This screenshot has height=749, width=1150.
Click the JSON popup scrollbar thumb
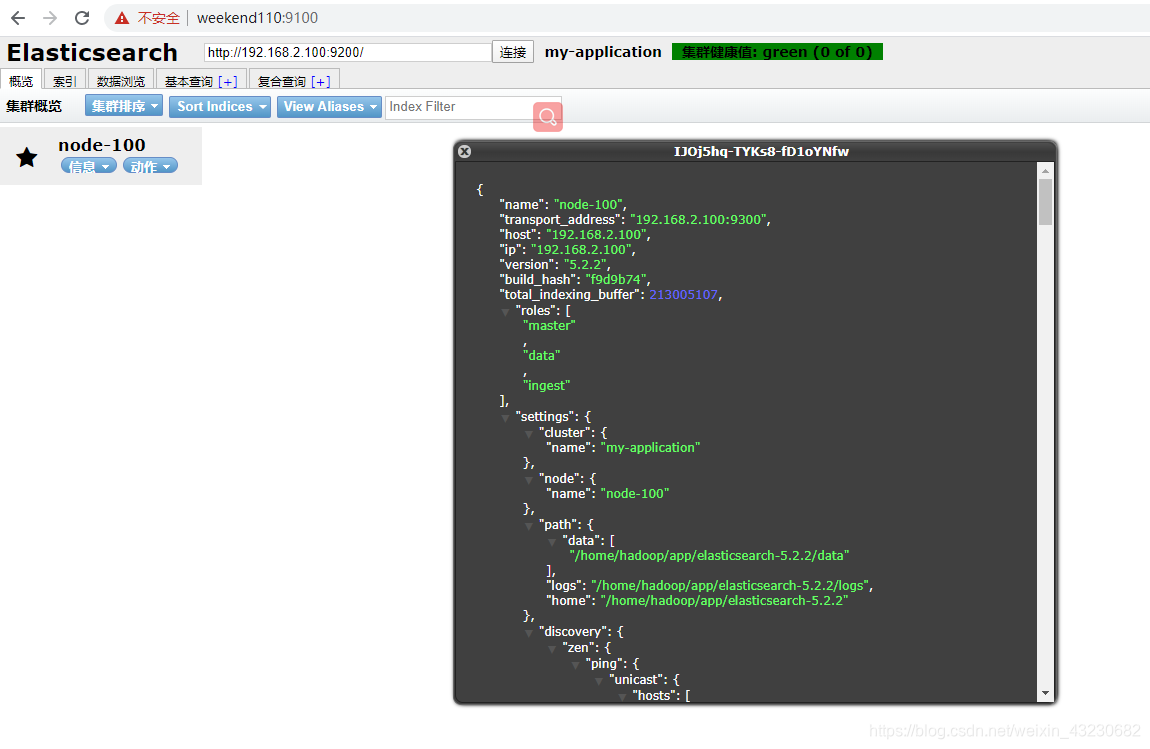[x=1045, y=202]
